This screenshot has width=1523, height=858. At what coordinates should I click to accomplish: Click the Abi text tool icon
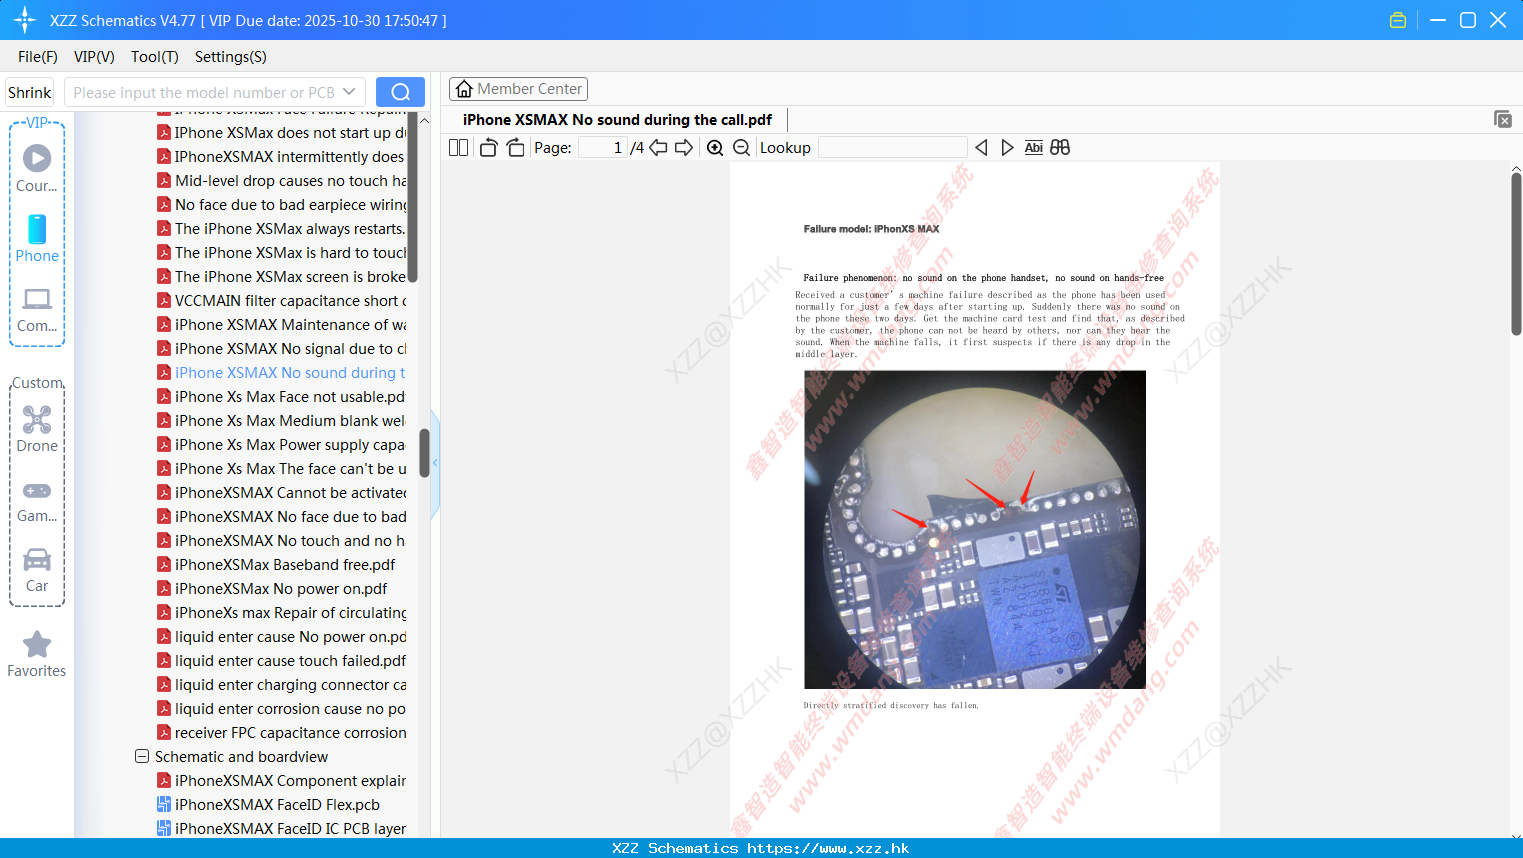(1034, 148)
